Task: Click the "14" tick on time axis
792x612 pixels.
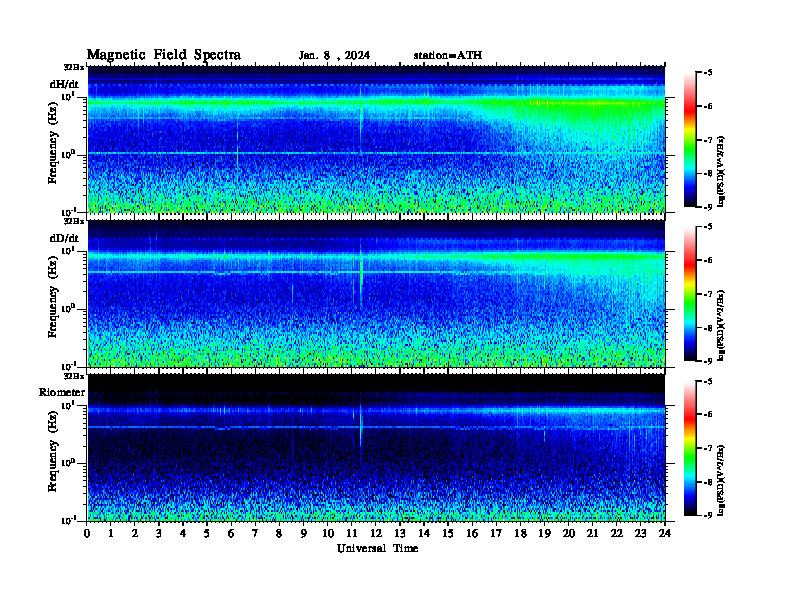Action: click(x=424, y=533)
